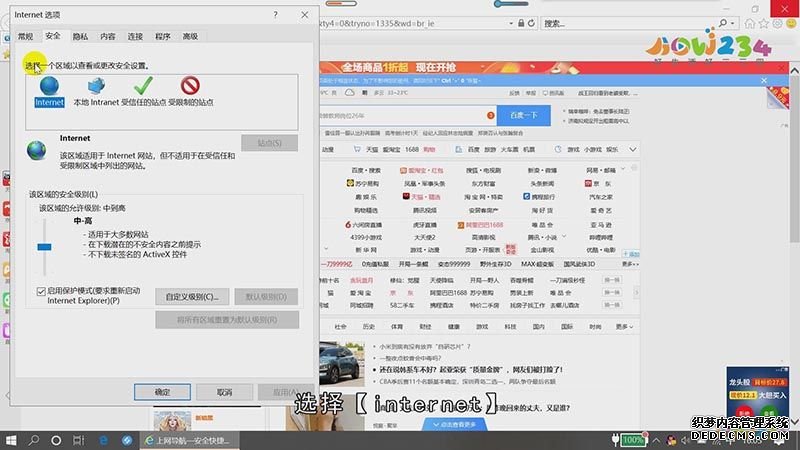Select the 本地 Intranet zone icon
The width and height of the screenshot is (800, 450).
[x=96, y=86]
